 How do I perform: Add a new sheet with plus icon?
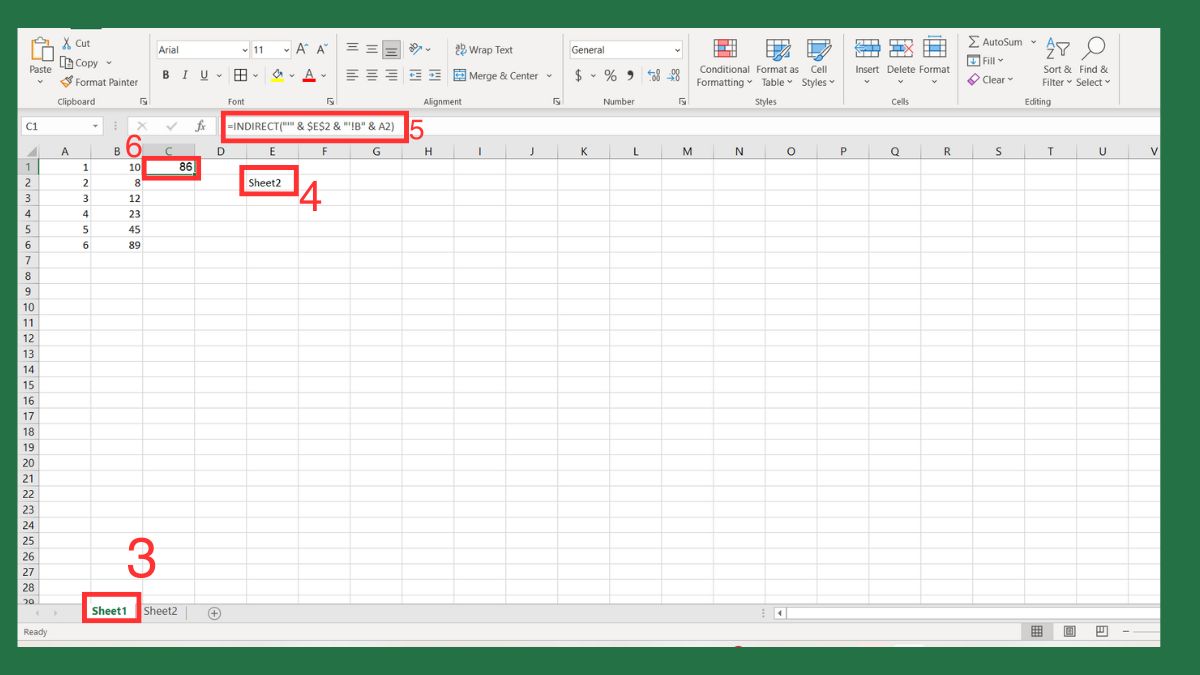pyautogui.click(x=214, y=613)
